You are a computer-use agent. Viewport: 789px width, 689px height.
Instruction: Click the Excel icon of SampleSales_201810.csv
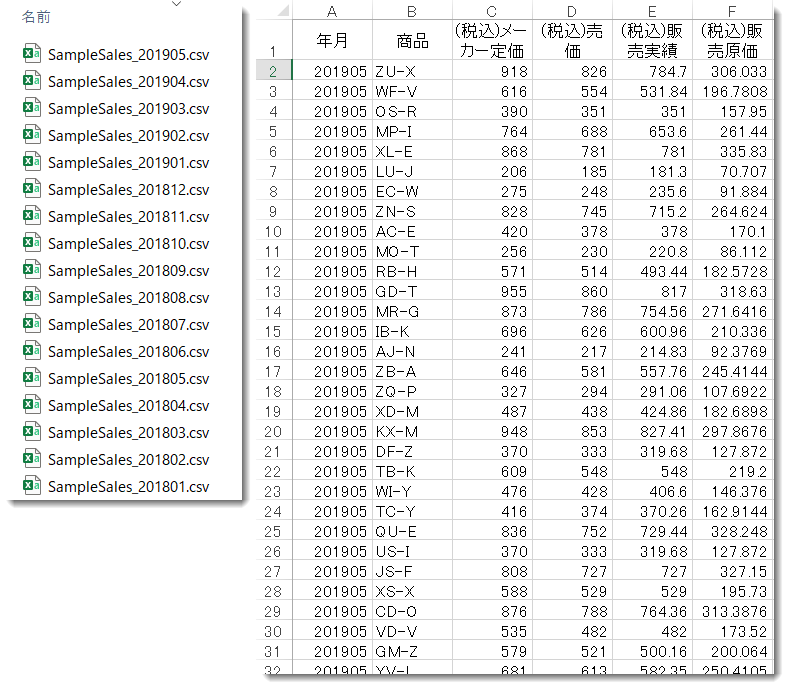pos(32,242)
